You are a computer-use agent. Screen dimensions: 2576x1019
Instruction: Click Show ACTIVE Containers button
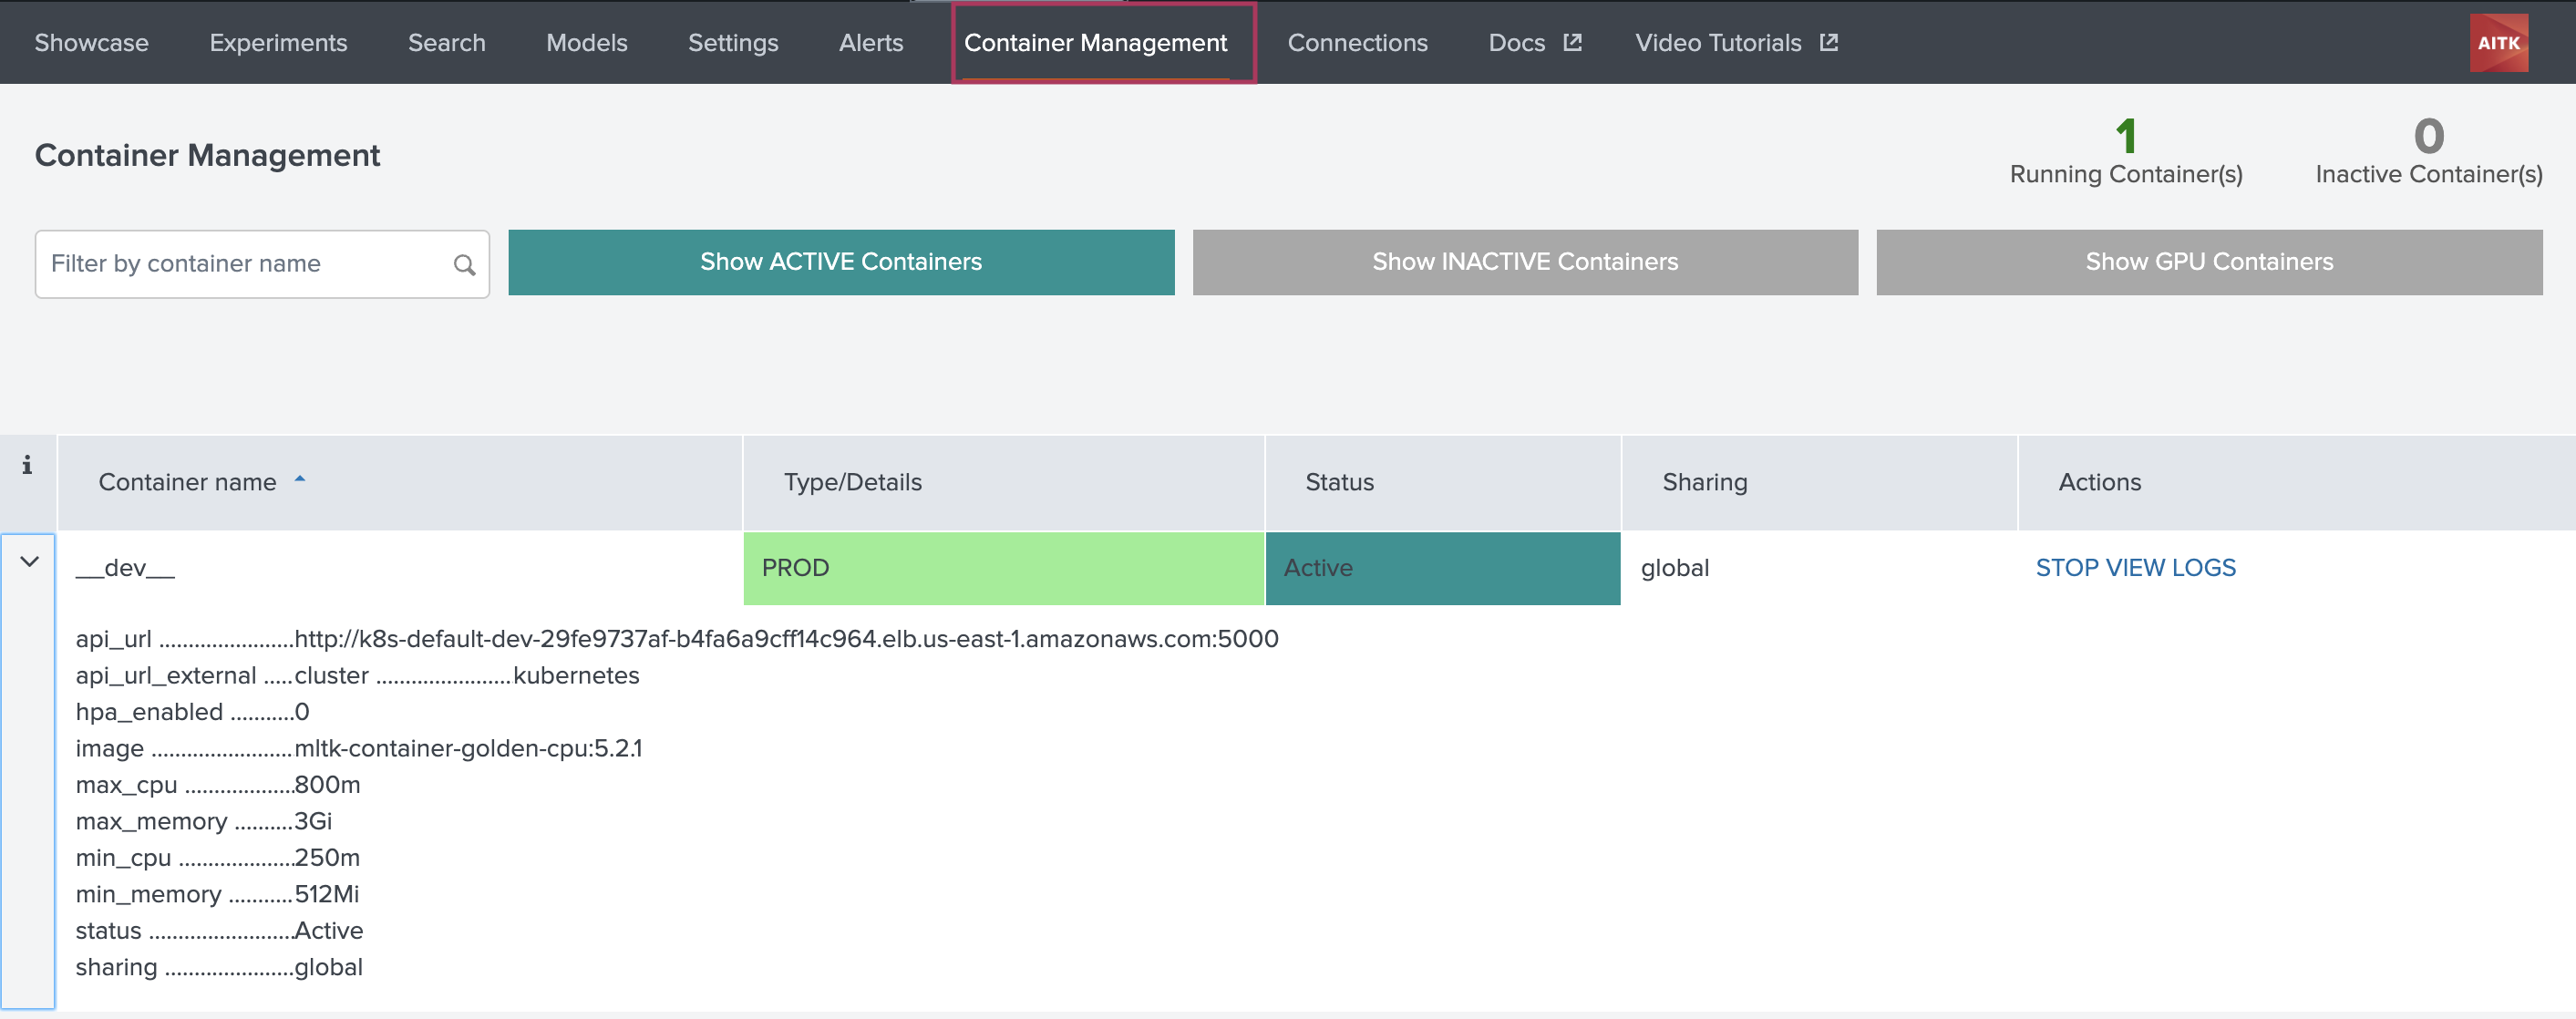[x=841, y=262]
